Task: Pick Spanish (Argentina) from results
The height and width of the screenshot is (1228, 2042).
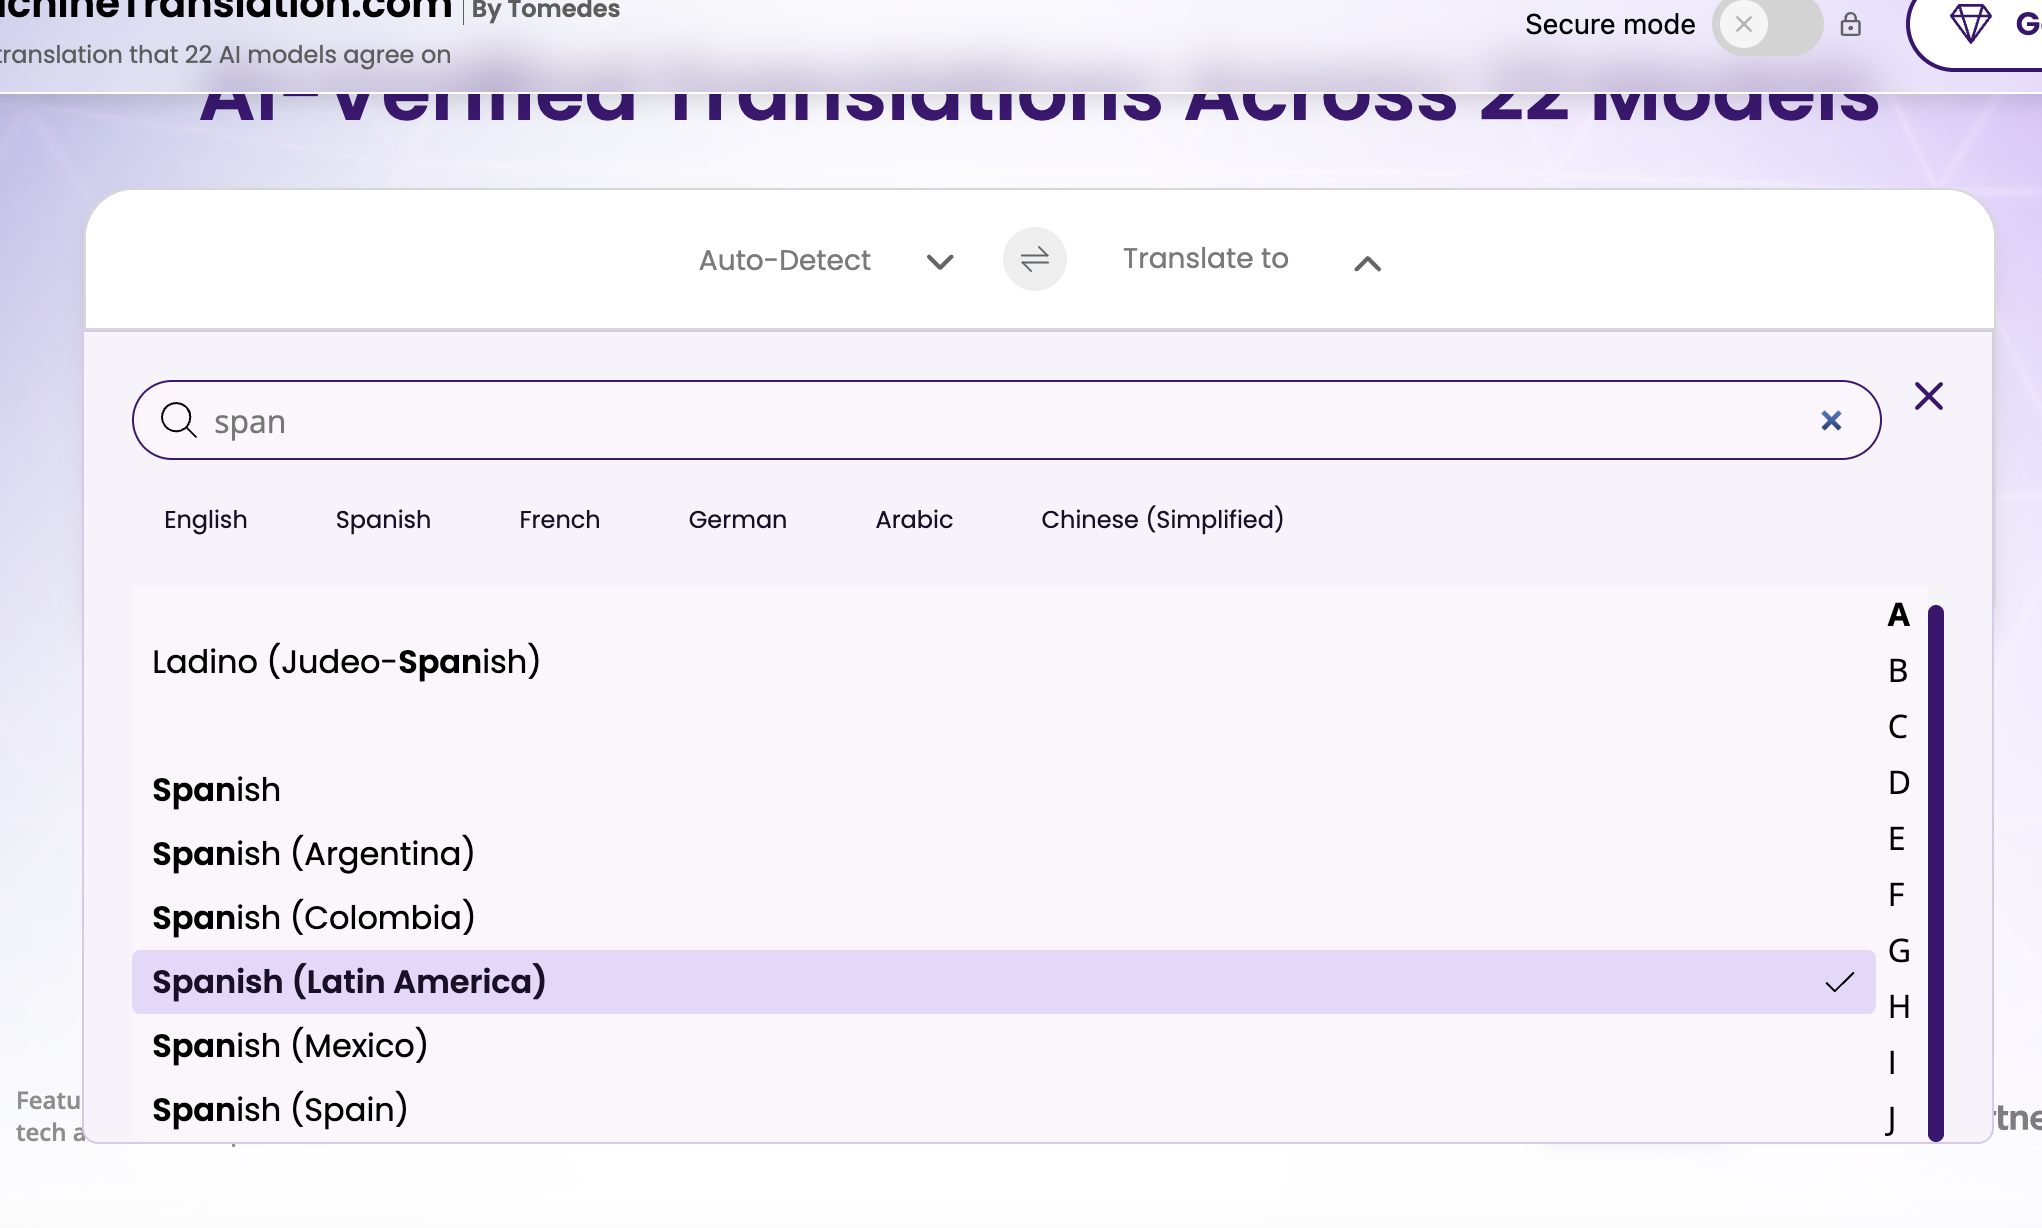Action: [313, 854]
